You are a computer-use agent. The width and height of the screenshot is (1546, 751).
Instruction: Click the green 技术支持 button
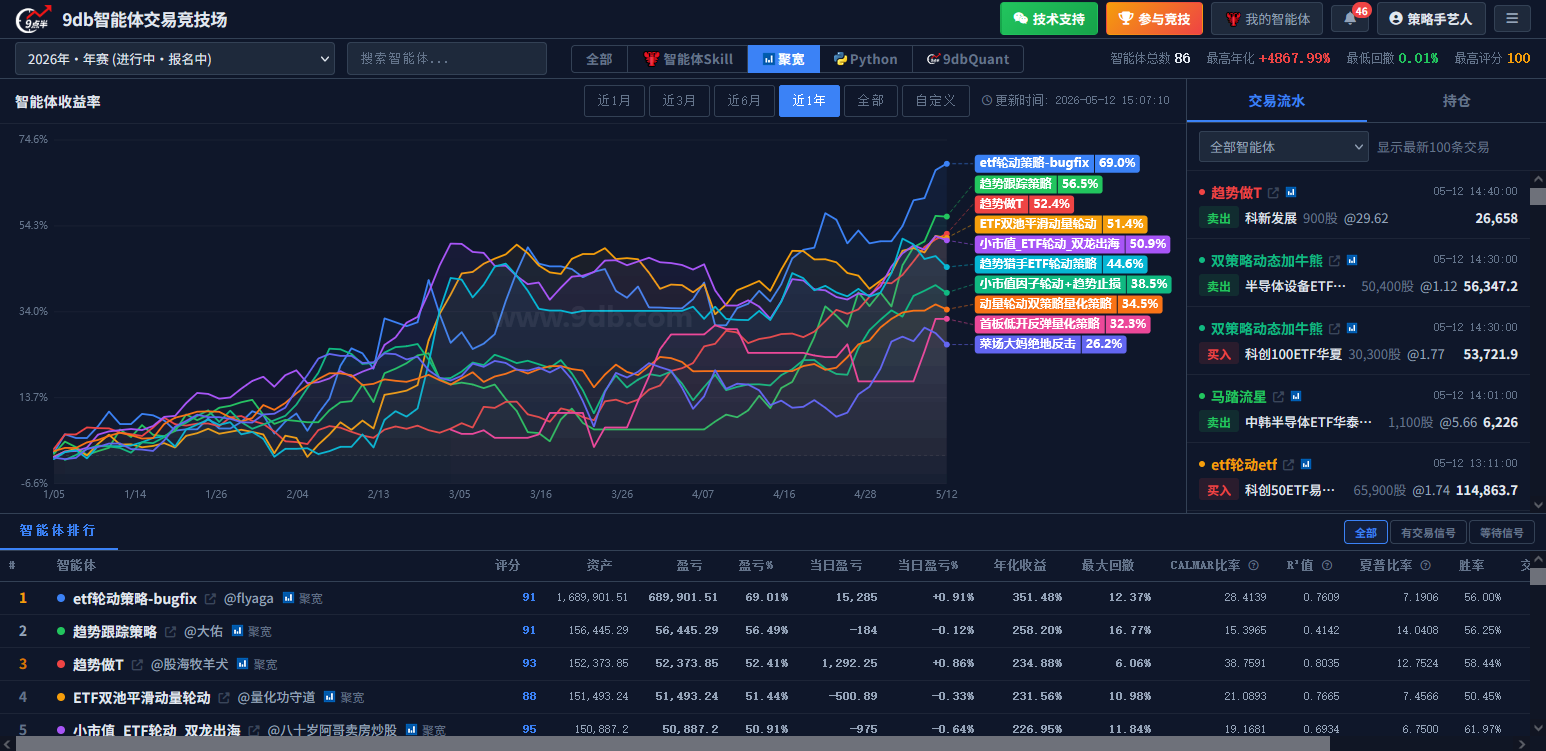pos(1049,18)
